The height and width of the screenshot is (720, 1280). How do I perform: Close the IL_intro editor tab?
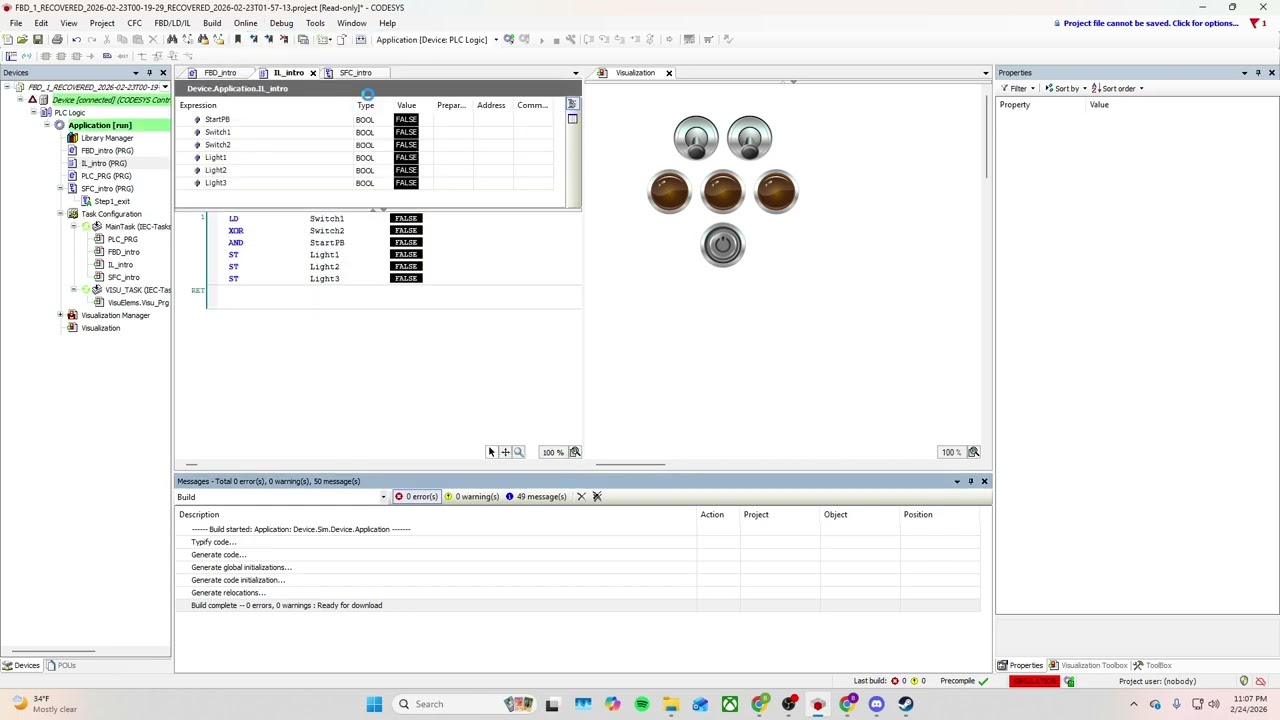click(313, 73)
